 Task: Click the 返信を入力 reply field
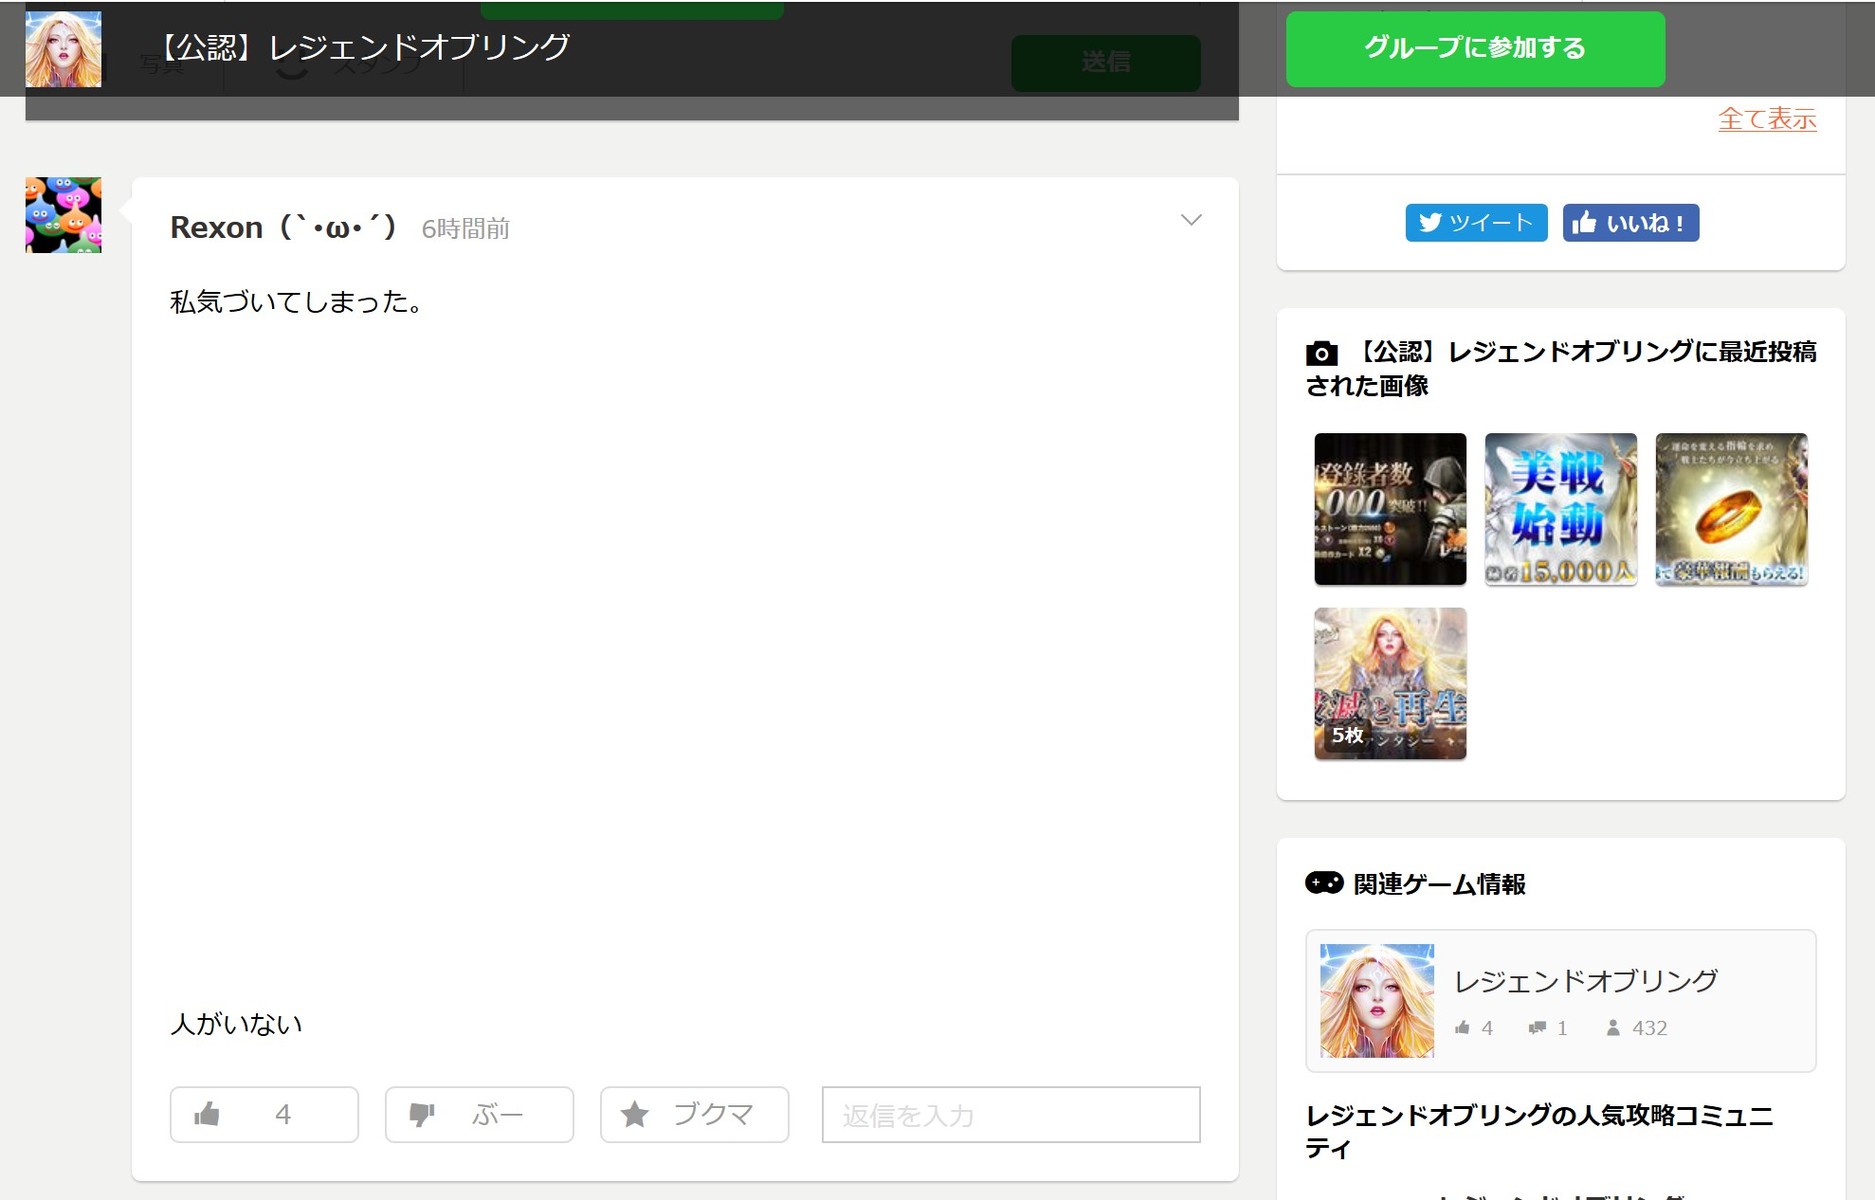1011,1114
